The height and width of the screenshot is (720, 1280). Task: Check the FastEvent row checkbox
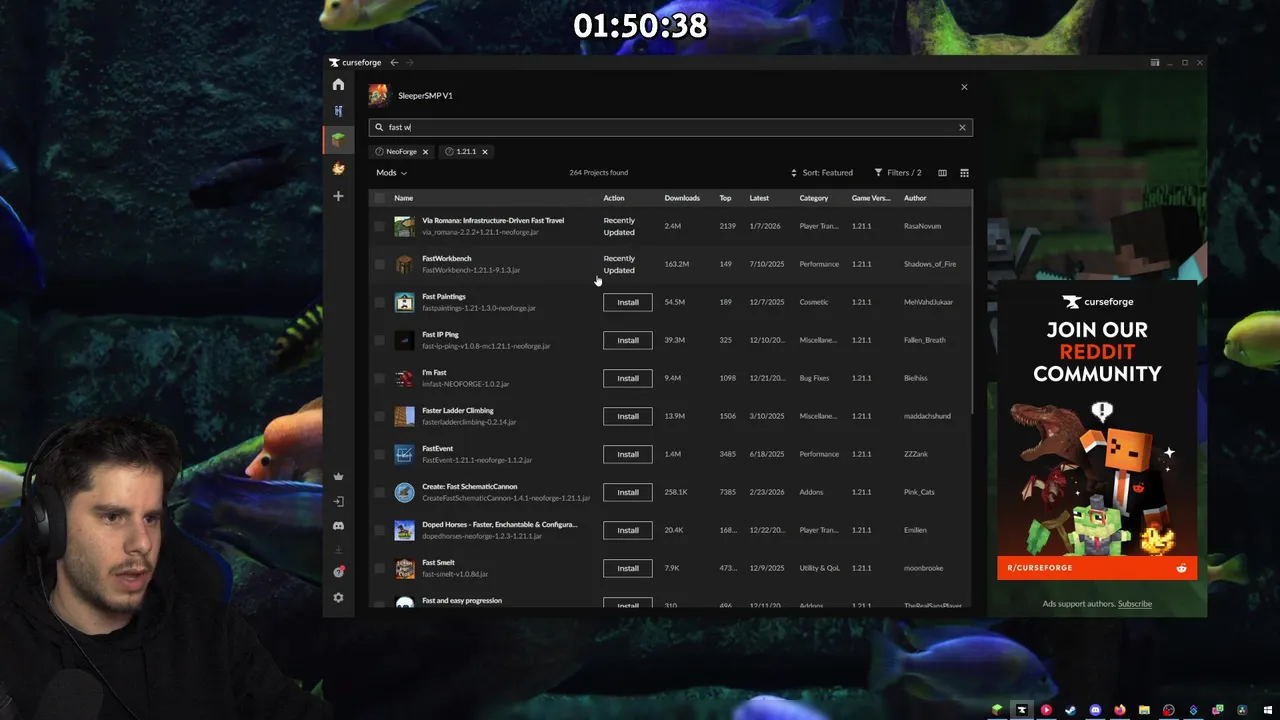coord(379,454)
